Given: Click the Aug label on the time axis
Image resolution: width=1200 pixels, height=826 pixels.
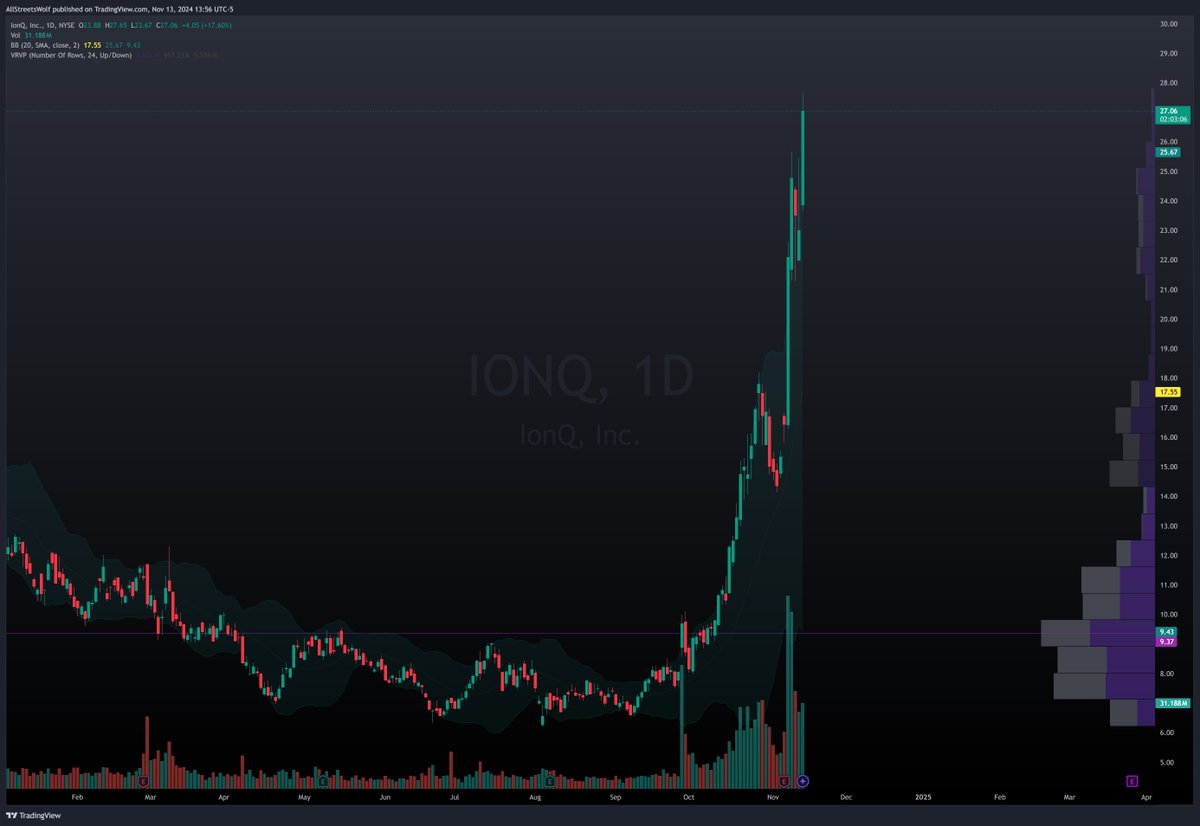Looking at the screenshot, I should click(x=535, y=797).
